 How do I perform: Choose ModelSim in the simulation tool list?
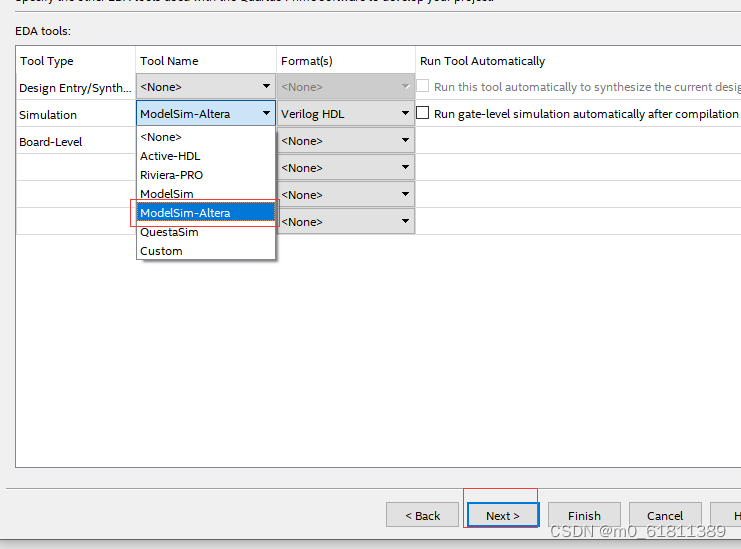(x=206, y=194)
